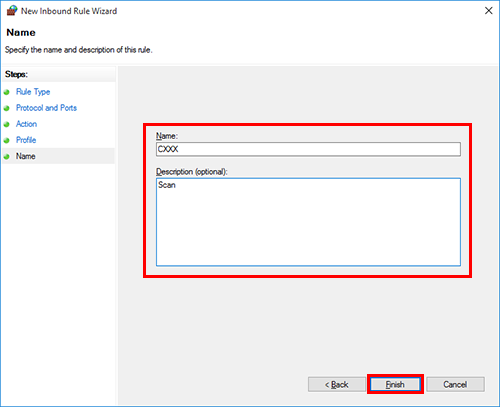Click the green bullet beside Rule Type
The height and width of the screenshot is (407, 500).
pyautogui.click(x=6, y=92)
